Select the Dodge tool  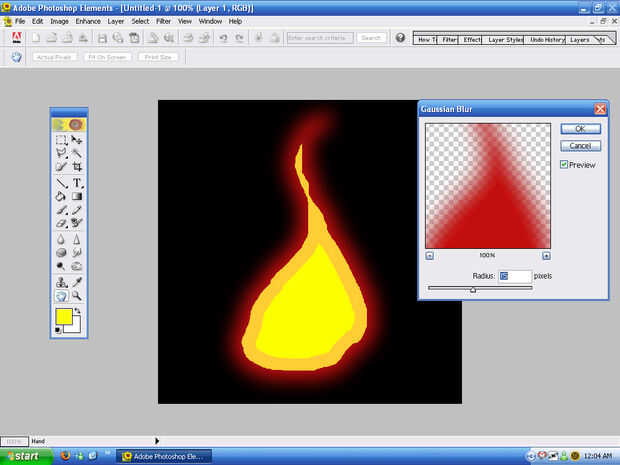(x=61, y=266)
